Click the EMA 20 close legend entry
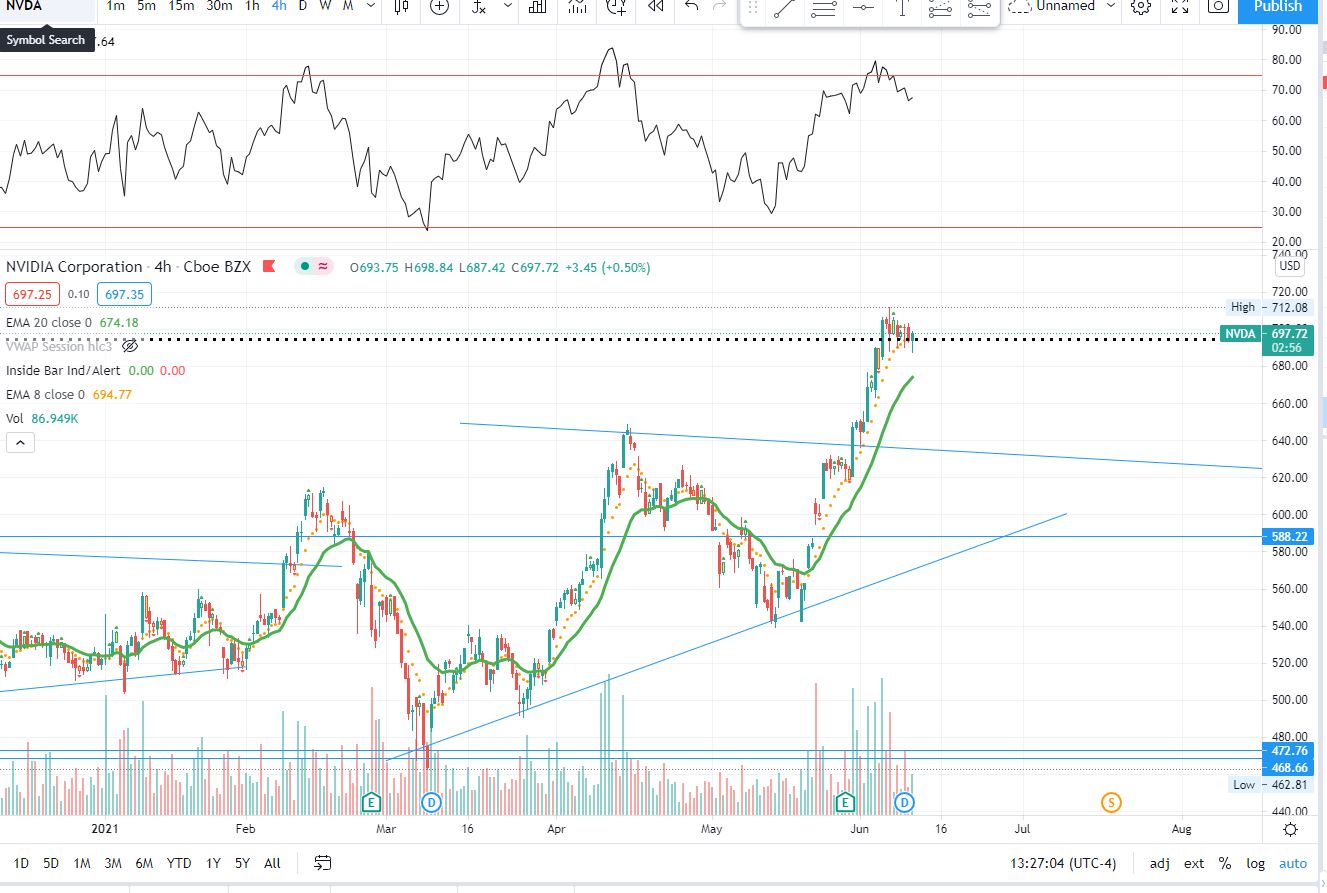1327x893 pixels. [x=72, y=322]
